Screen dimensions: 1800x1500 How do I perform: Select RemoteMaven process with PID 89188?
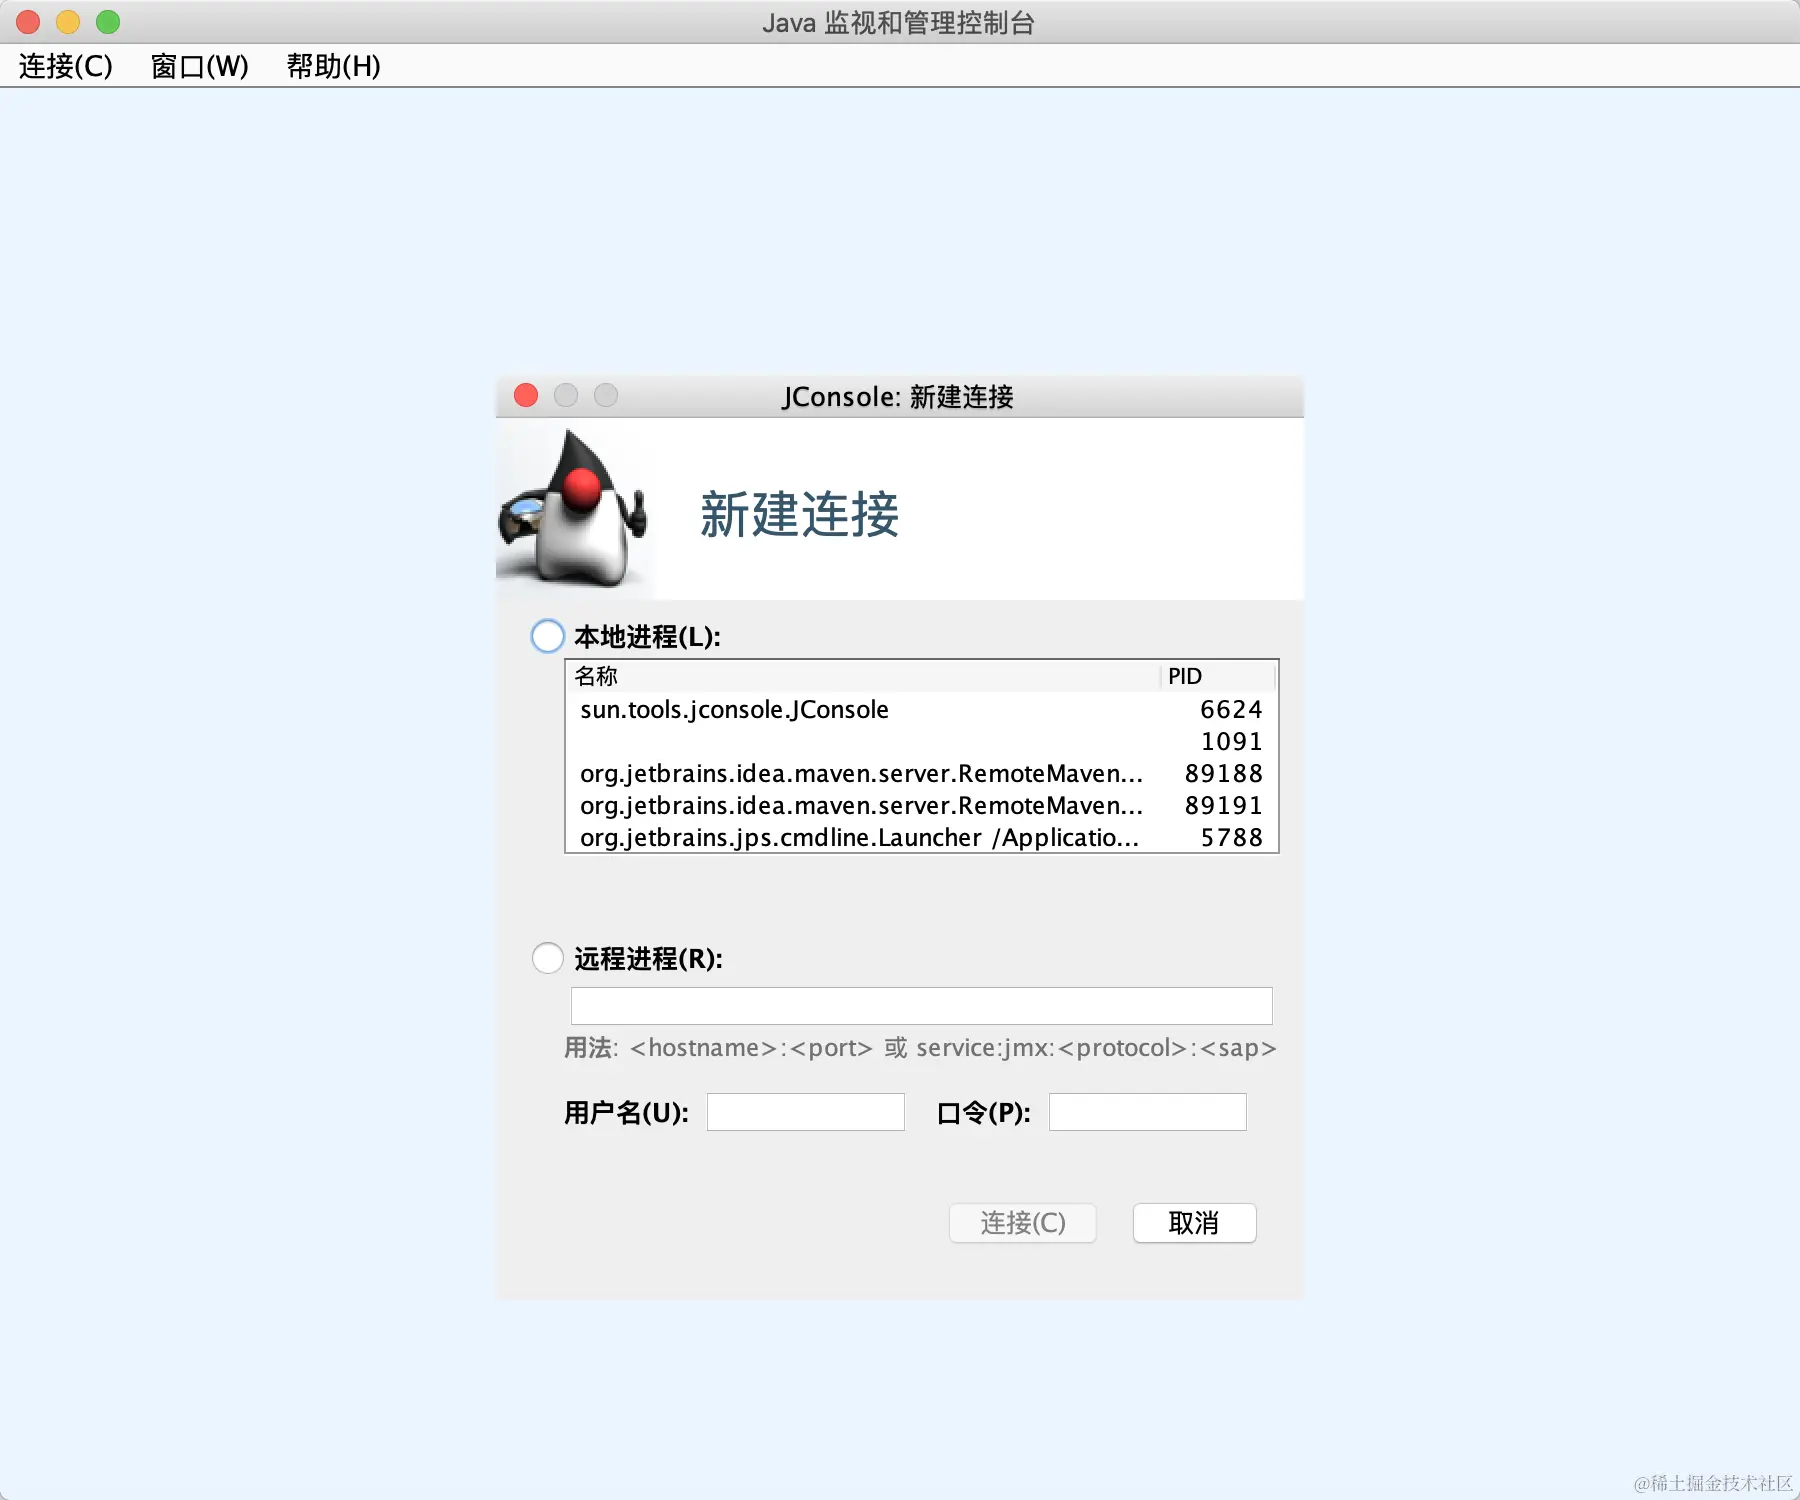click(922, 773)
